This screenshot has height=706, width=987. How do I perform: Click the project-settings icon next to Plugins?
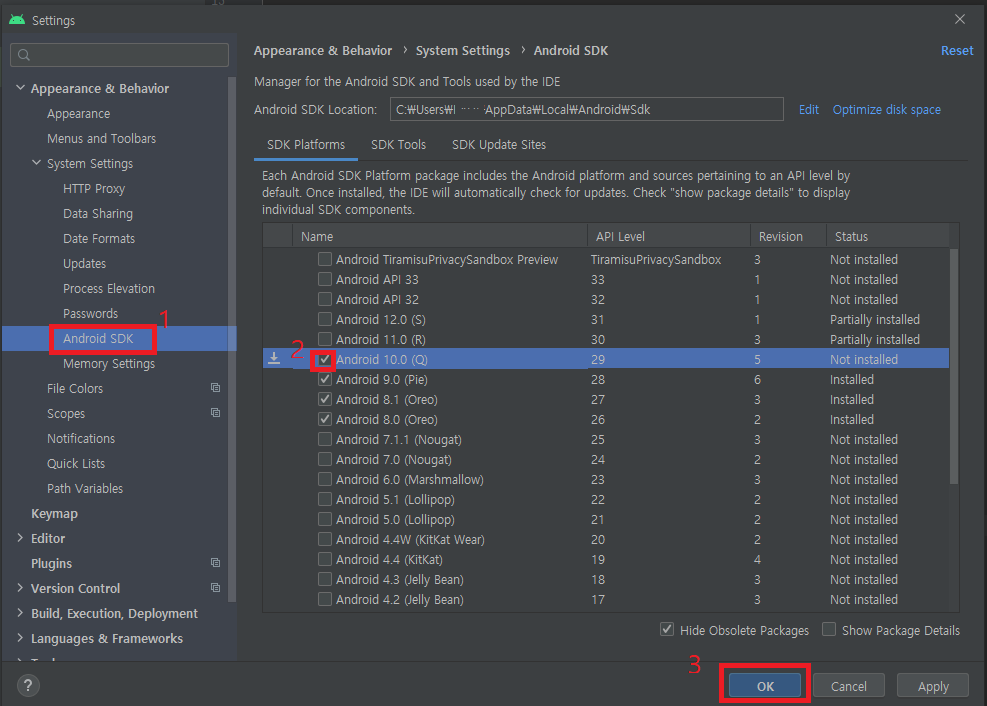[x=214, y=563]
